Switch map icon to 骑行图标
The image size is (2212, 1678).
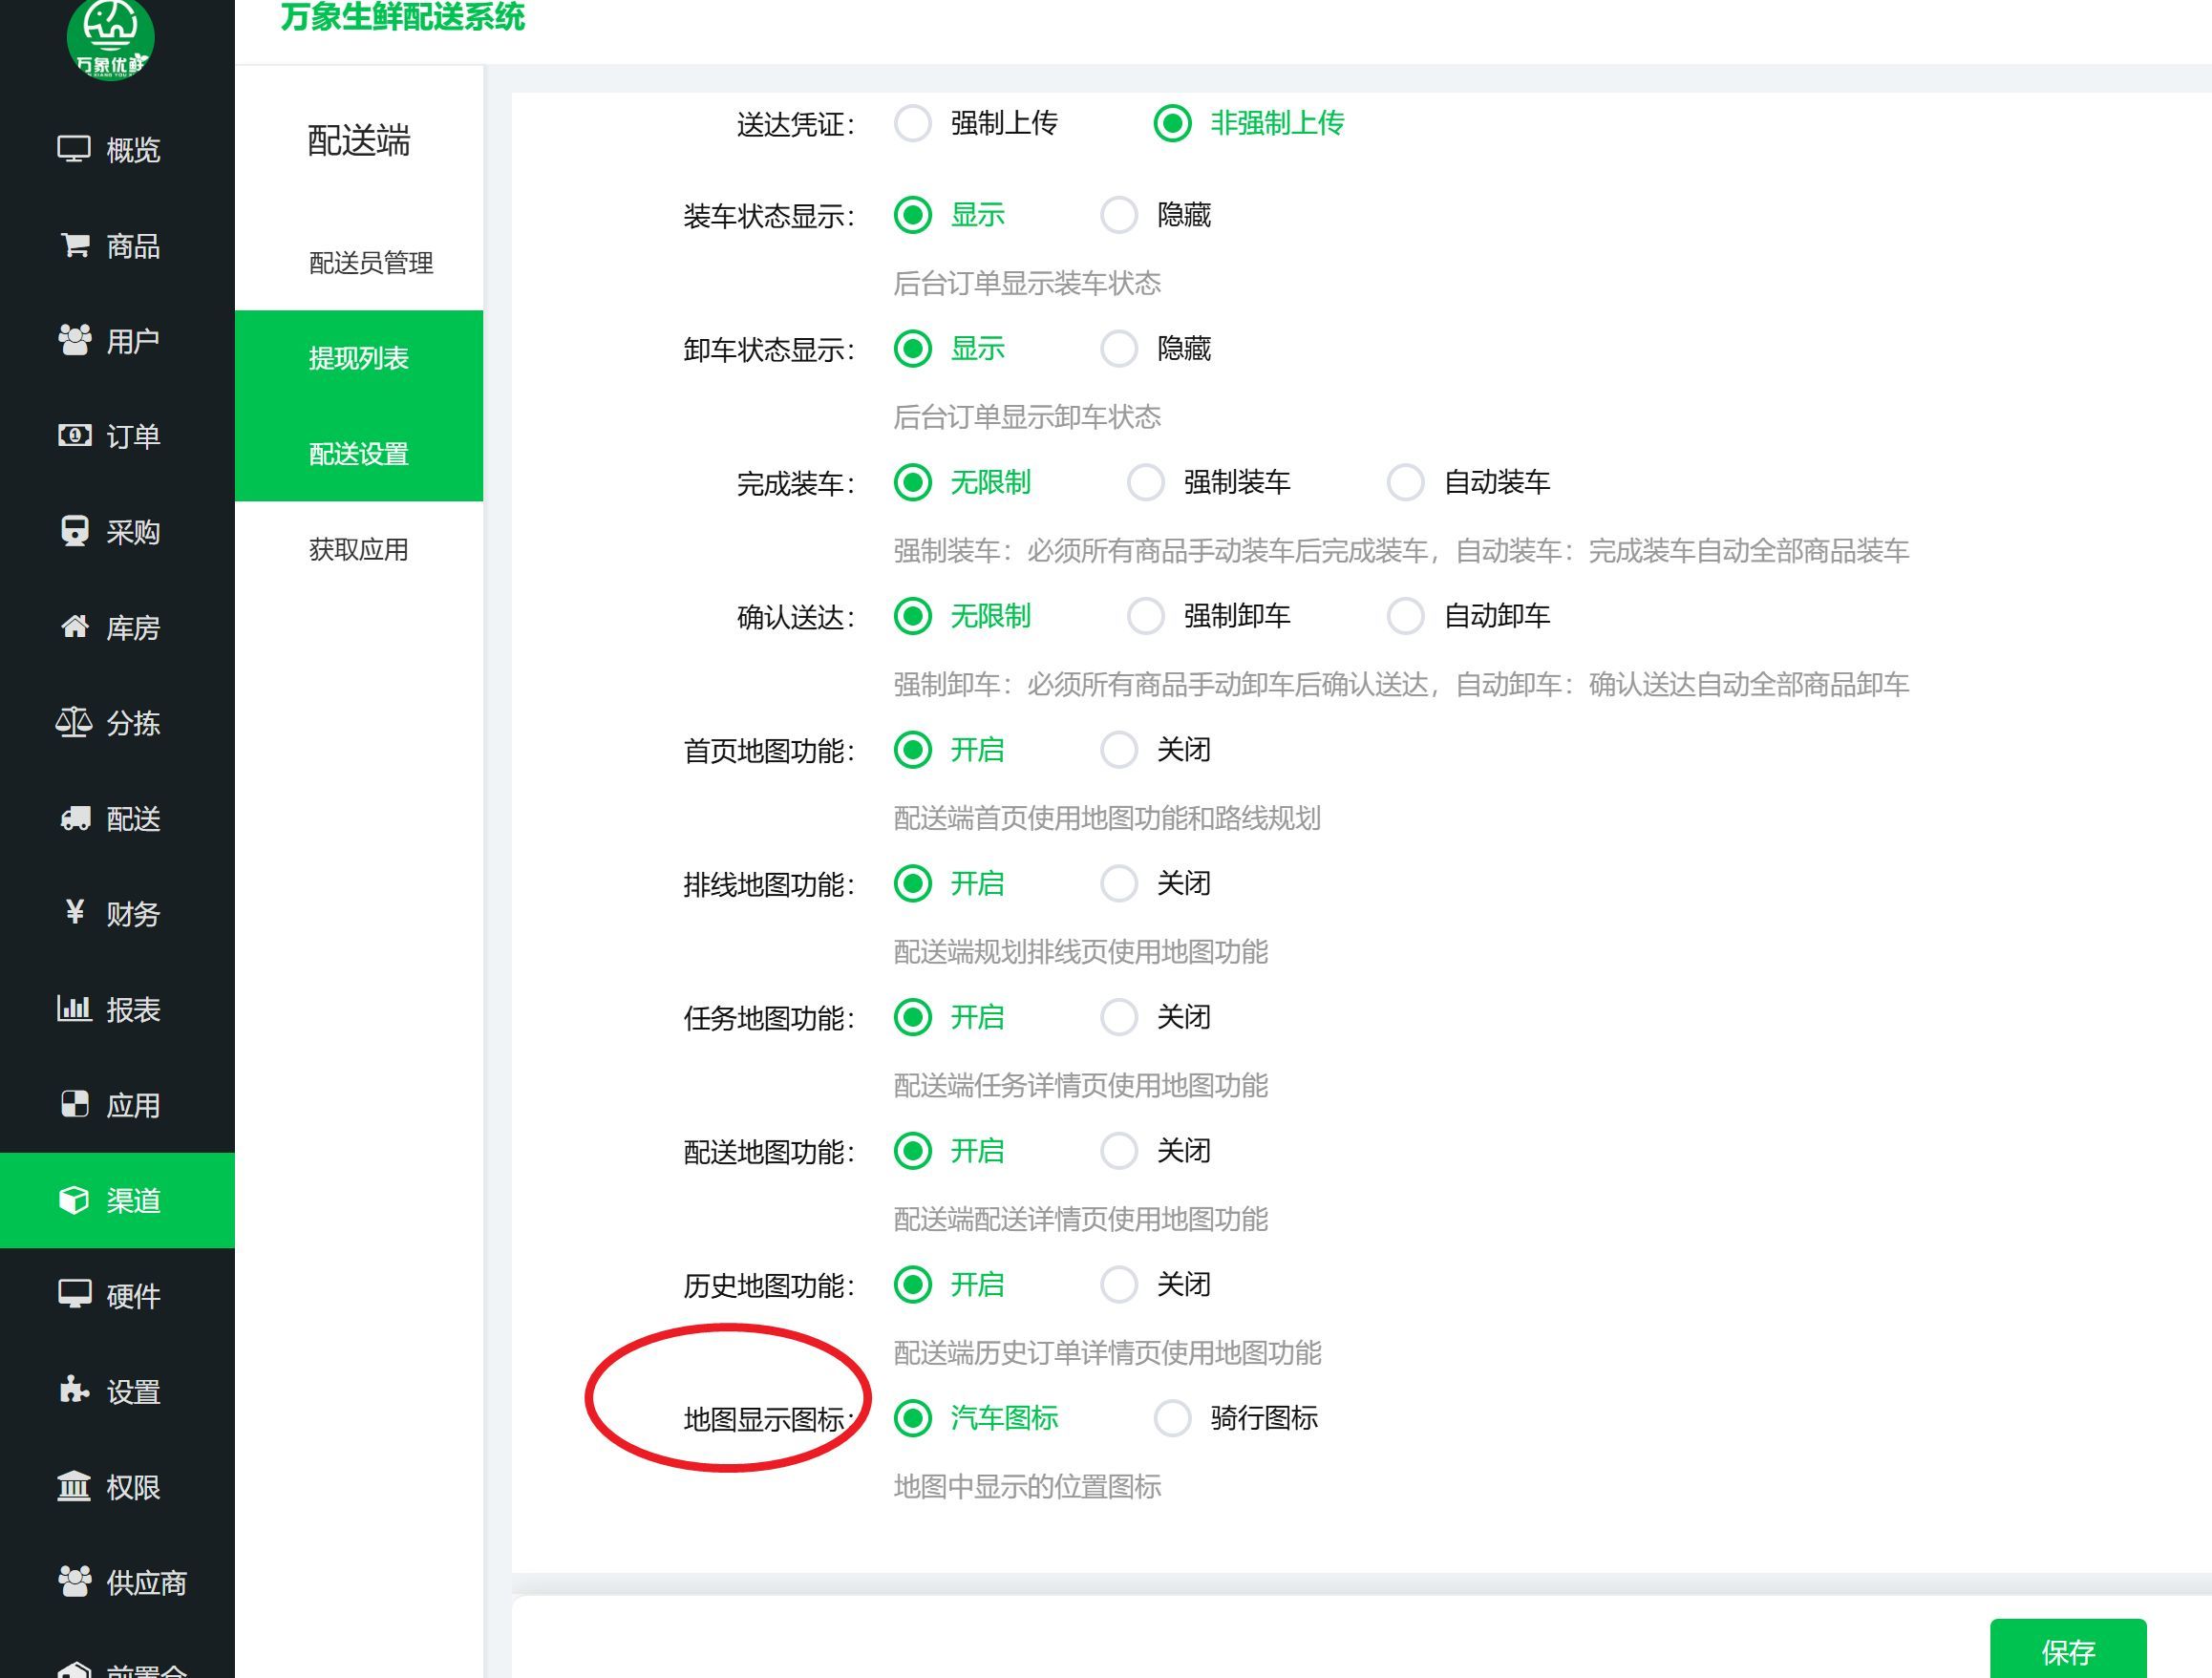point(1172,1418)
